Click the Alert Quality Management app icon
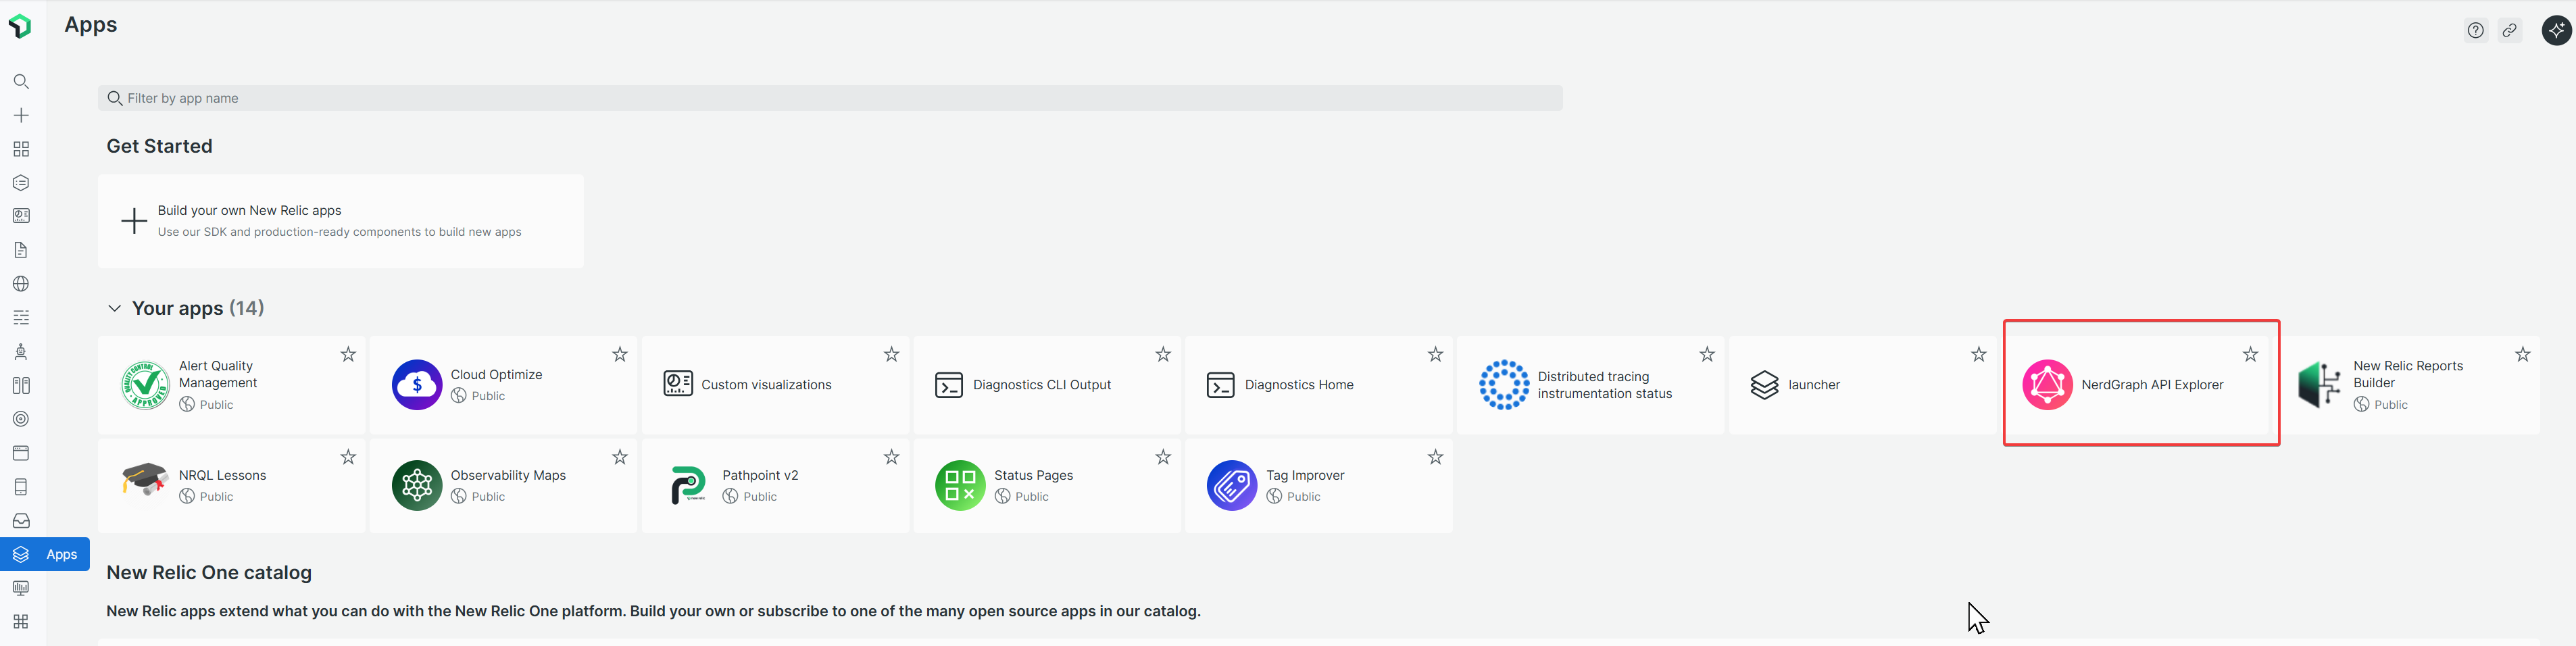Viewport: 2576px width, 646px height. 145,385
